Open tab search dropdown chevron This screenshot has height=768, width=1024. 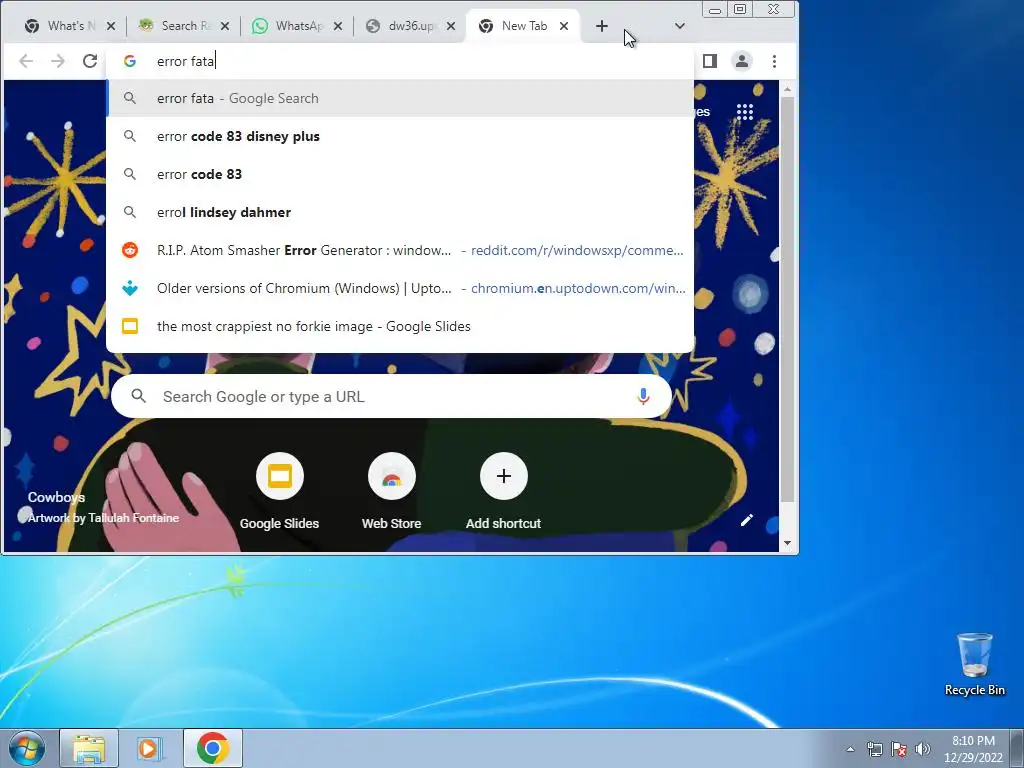click(680, 26)
